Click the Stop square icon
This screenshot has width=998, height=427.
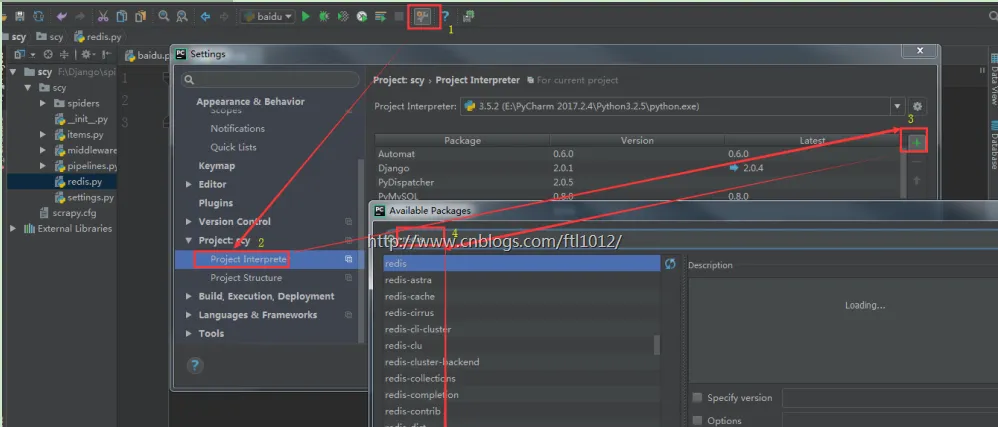coord(399,17)
